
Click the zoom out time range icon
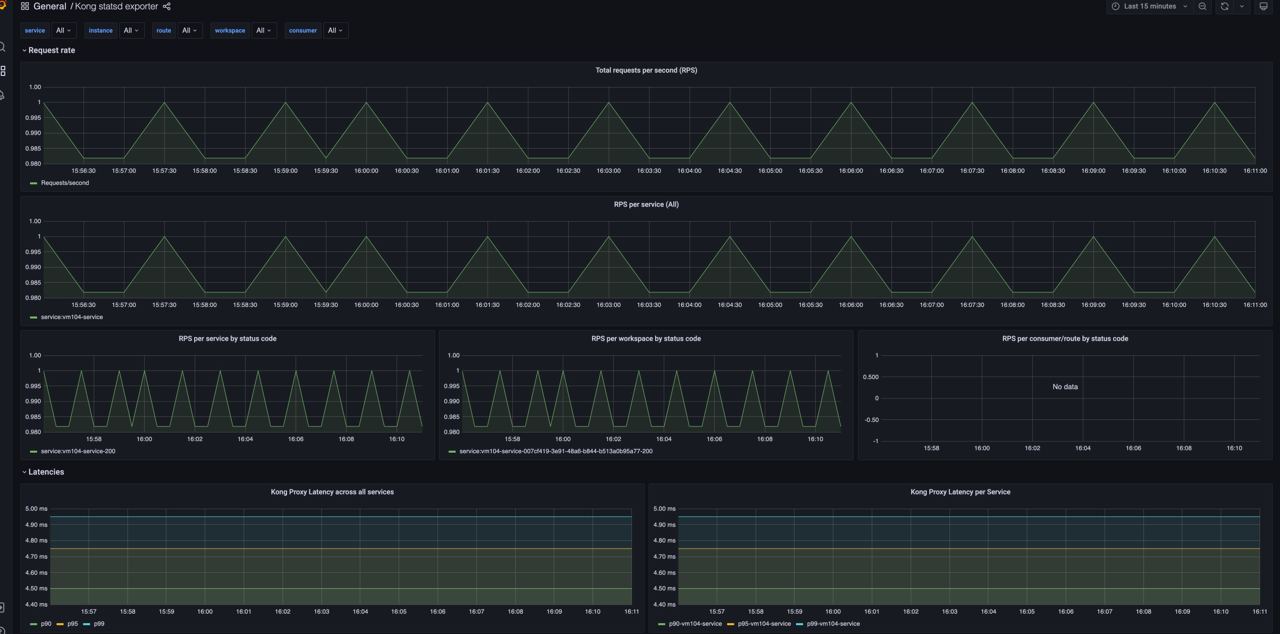[x=1202, y=7]
